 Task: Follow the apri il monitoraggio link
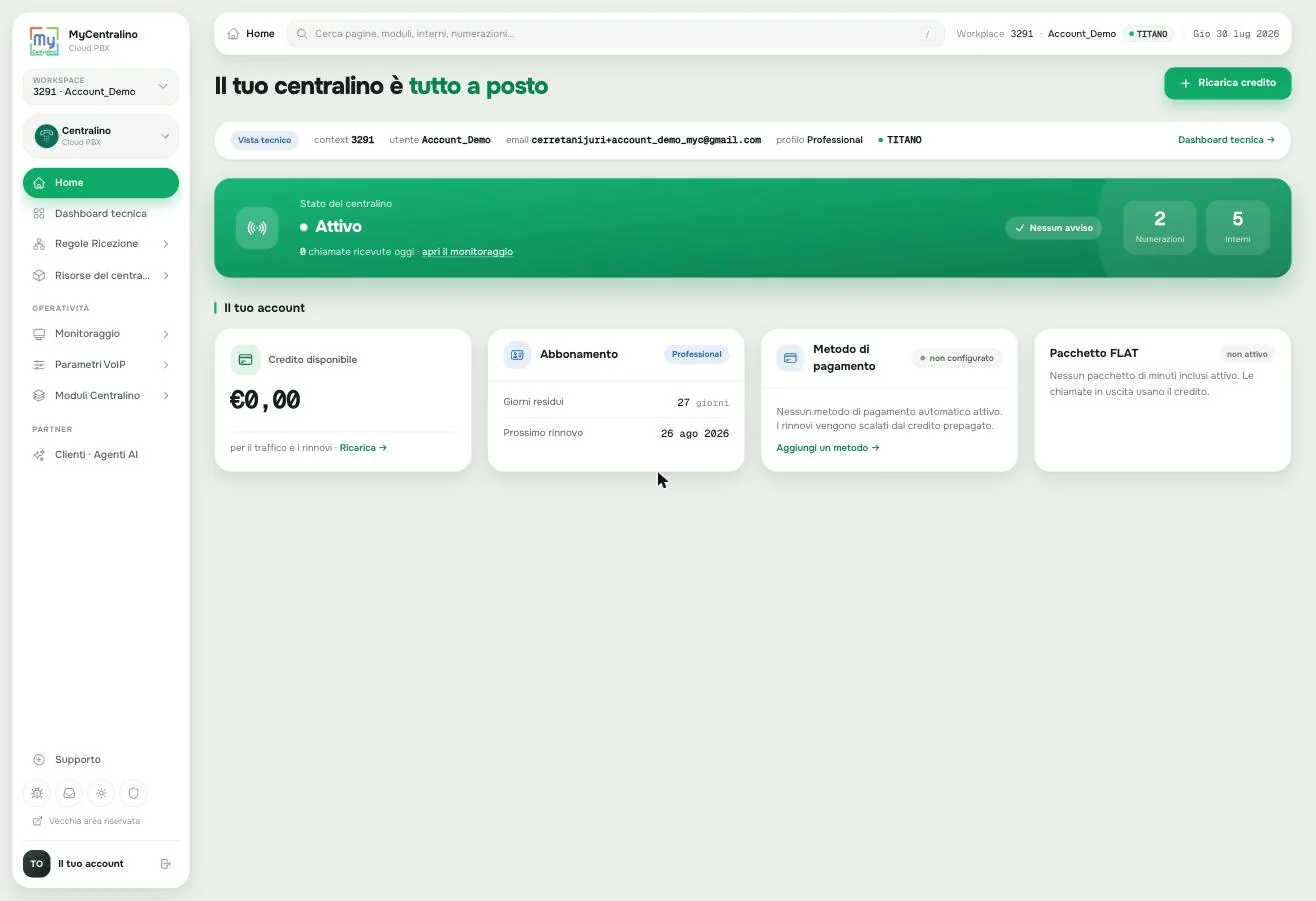467,252
